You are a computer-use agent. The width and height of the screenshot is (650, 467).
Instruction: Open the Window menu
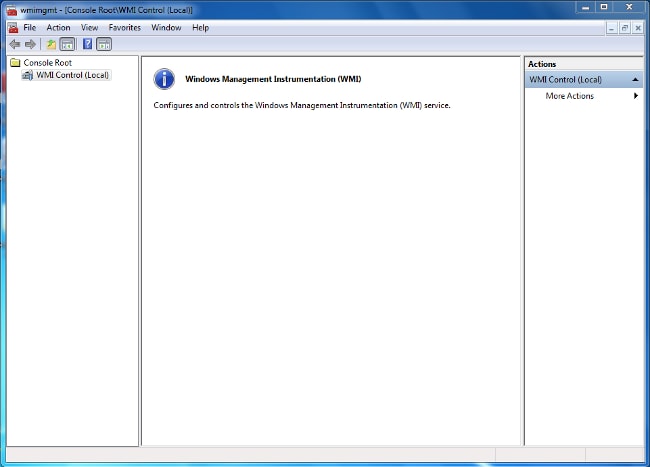pyautogui.click(x=166, y=28)
